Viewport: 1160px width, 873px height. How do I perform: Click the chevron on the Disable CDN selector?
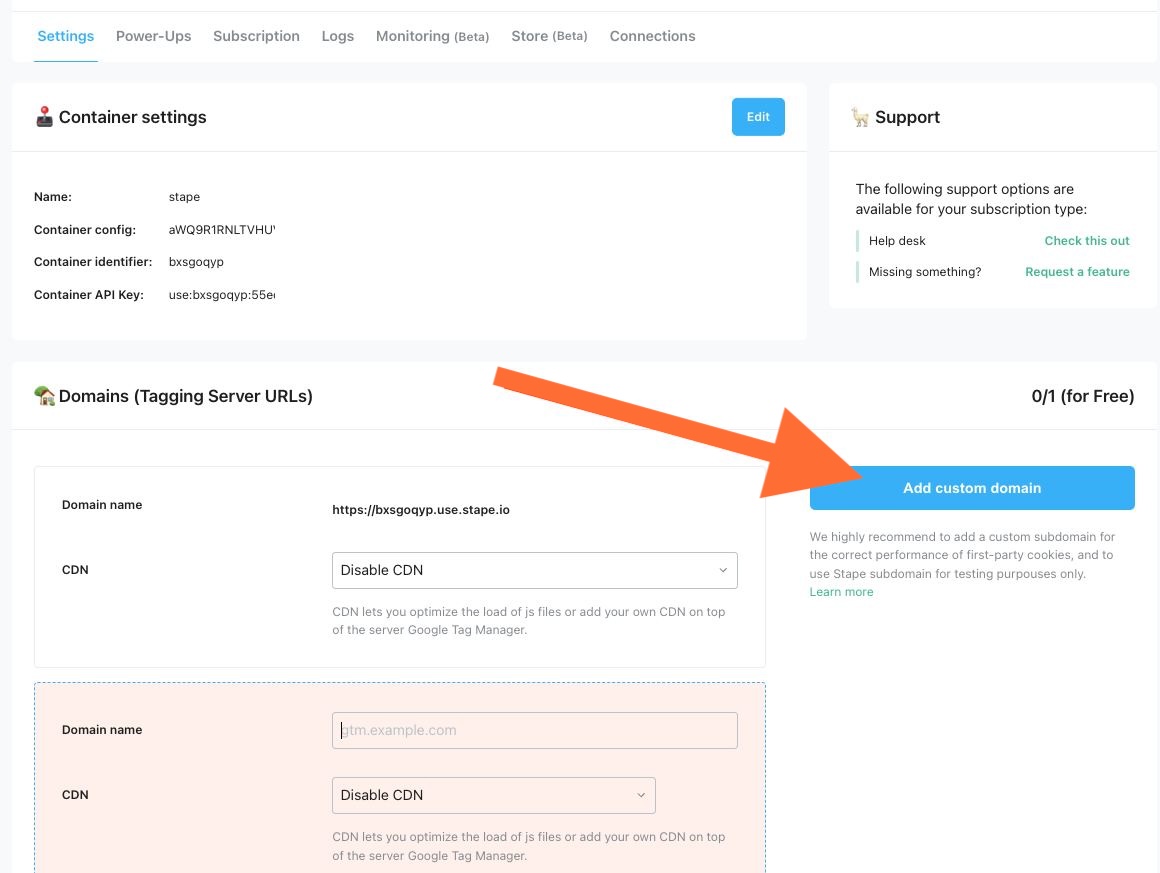[722, 569]
